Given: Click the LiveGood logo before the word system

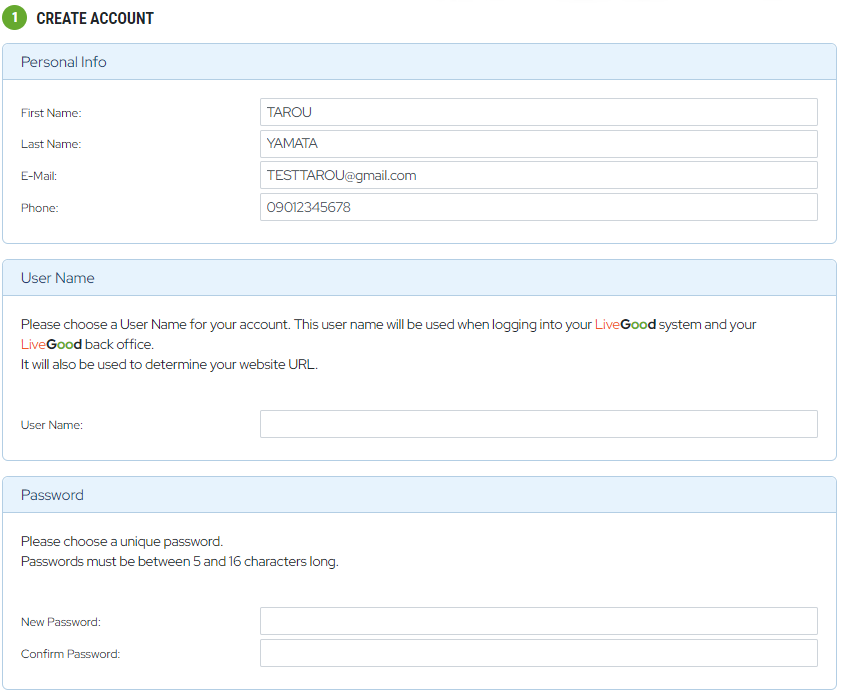Looking at the screenshot, I should click(625, 325).
